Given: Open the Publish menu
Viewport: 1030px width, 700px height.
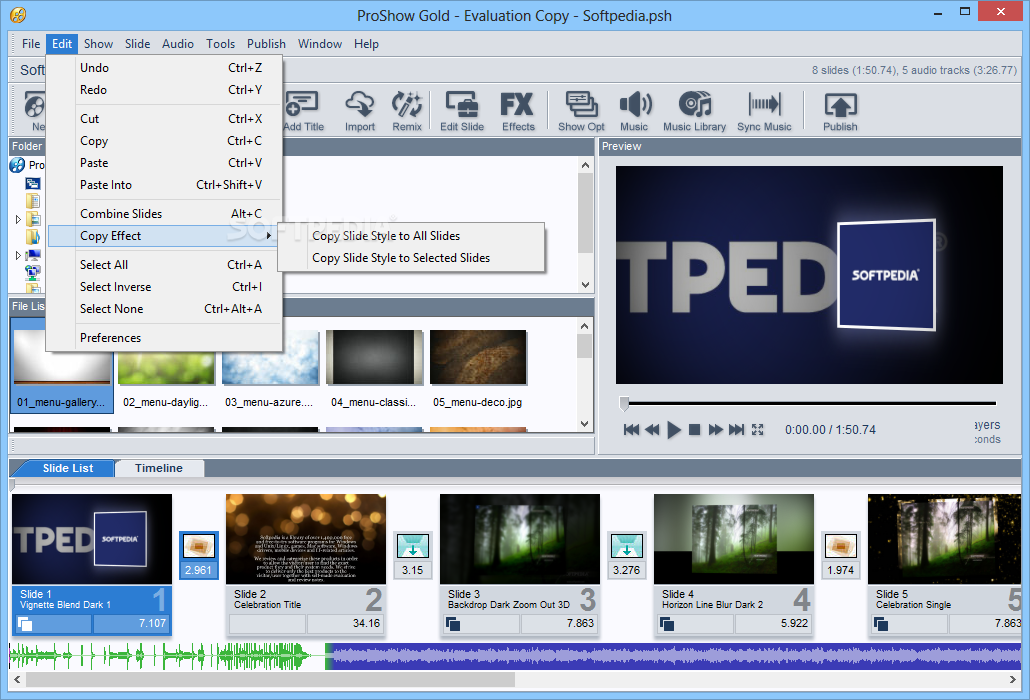Looking at the screenshot, I should click(266, 44).
